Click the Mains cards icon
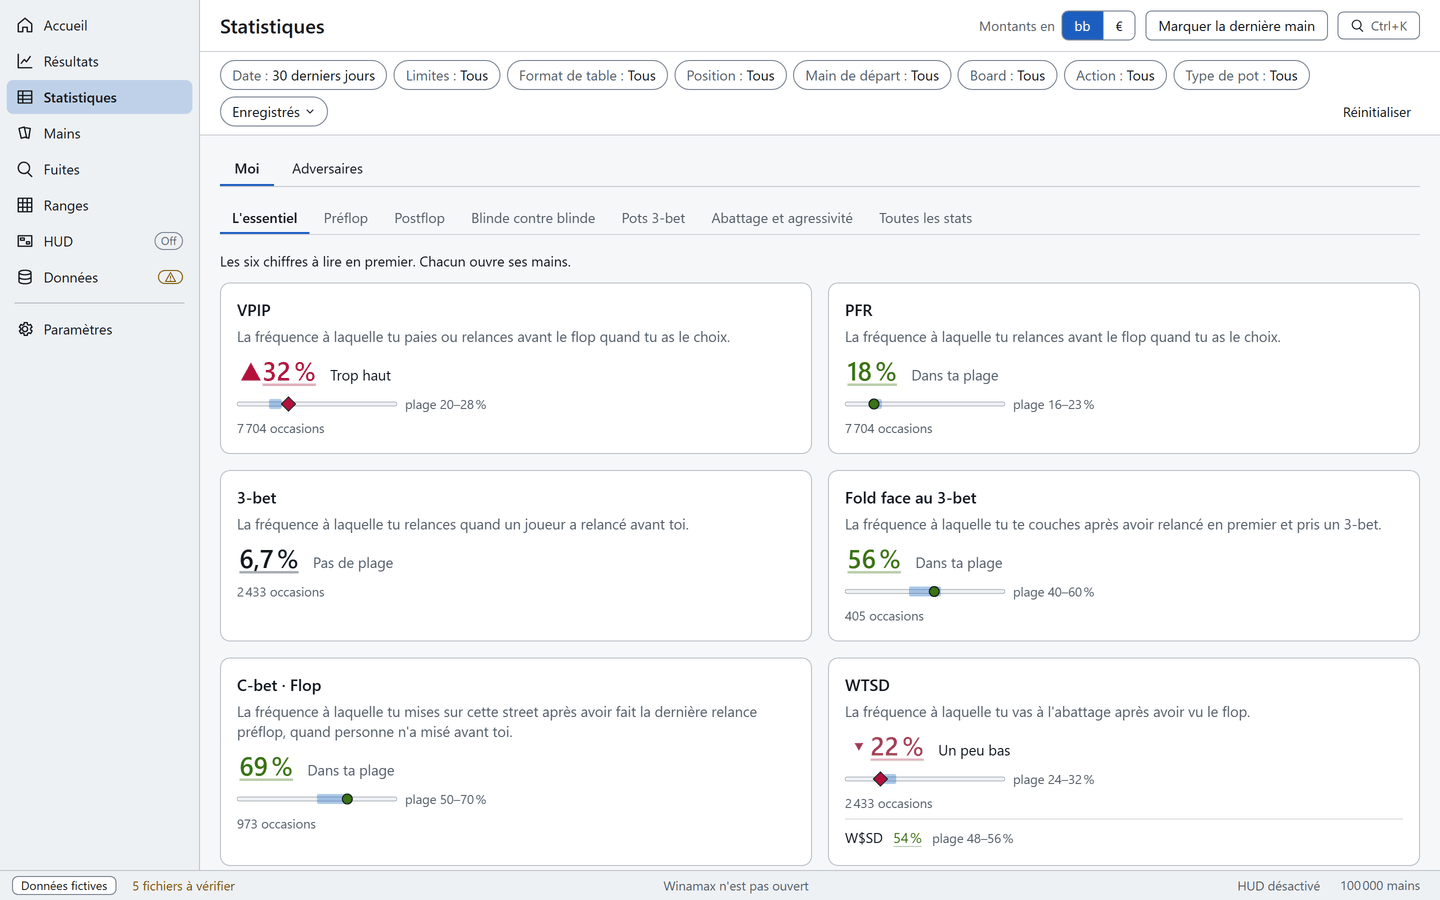The height and width of the screenshot is (900, 1440). [x=25, y=133]
